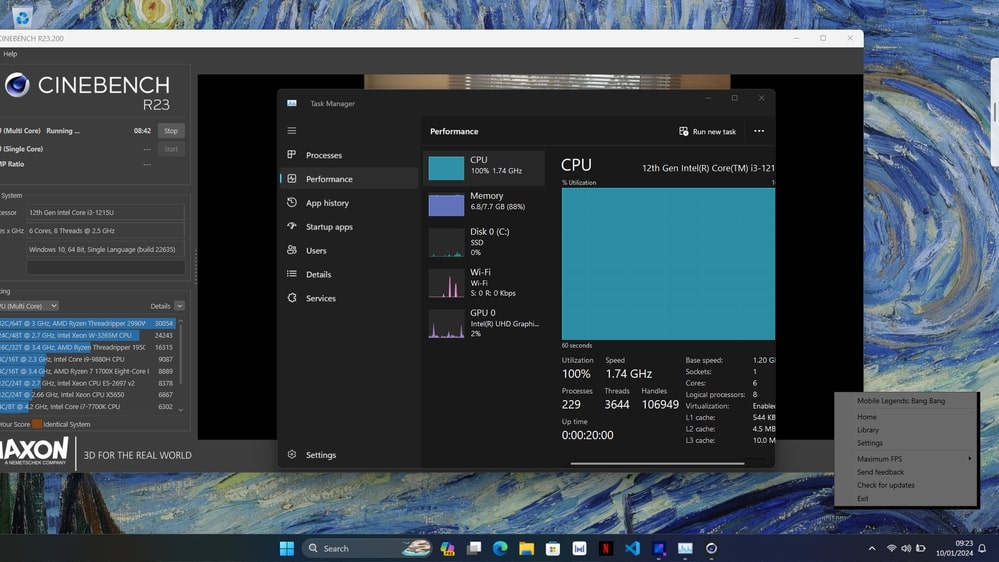Click the Cinebench R23 logo icon
999x562 pixels.
17,85
